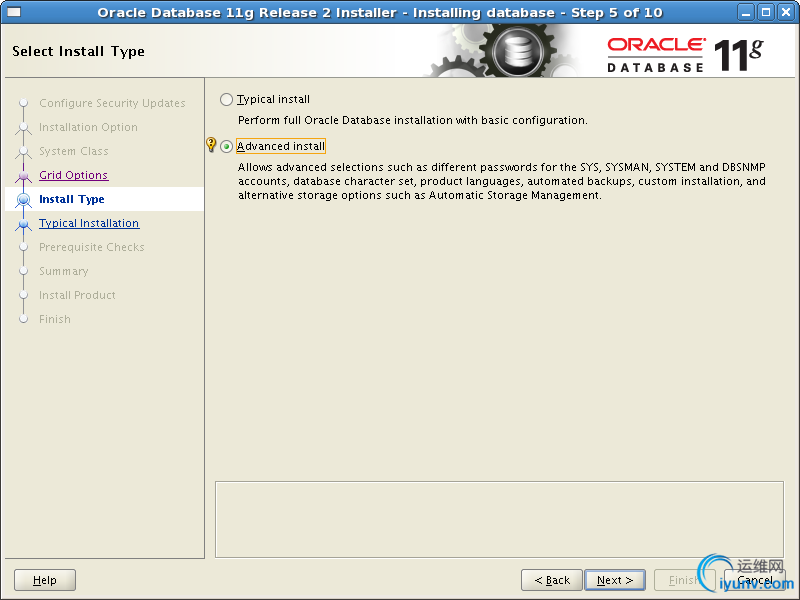The width and height of the screenshot is (800, 600).
Task: Select the Typical install radio button
Action: [227, 99]
